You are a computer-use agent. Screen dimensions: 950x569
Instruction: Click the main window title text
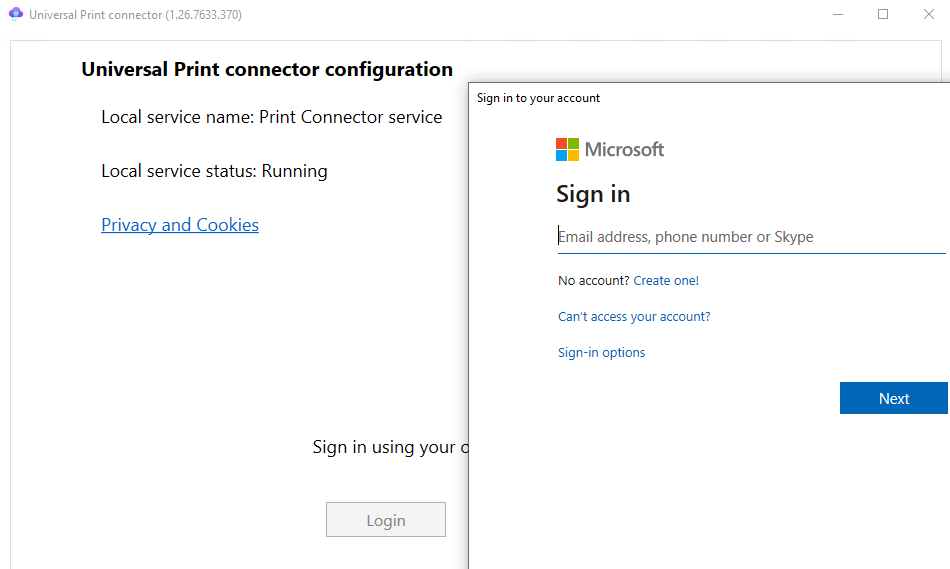pos(135,15)
